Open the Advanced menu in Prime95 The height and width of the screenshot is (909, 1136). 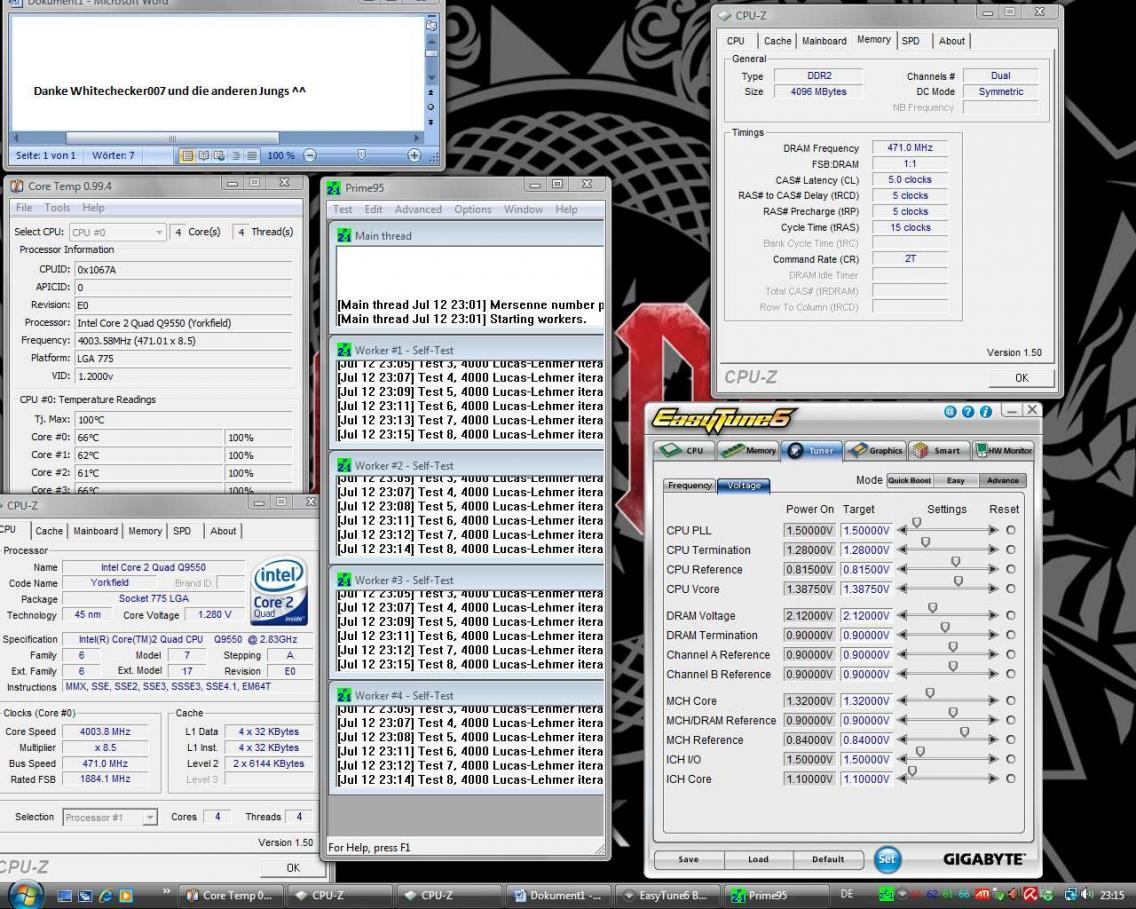[x=418, y=209]
